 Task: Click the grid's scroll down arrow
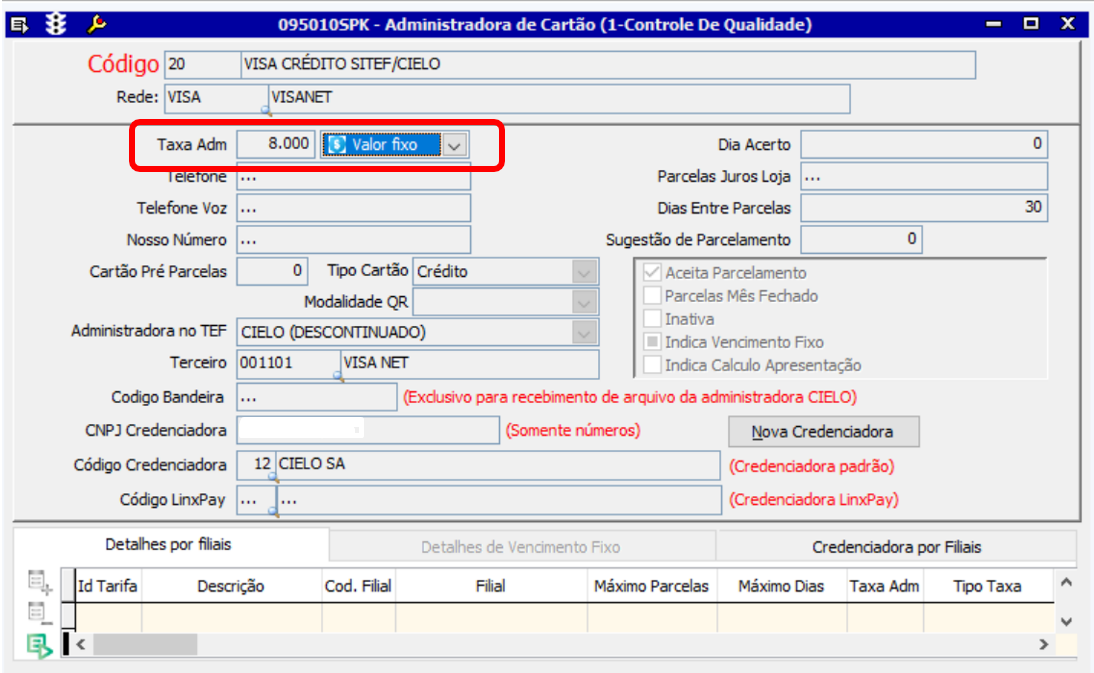(1066, 621)
